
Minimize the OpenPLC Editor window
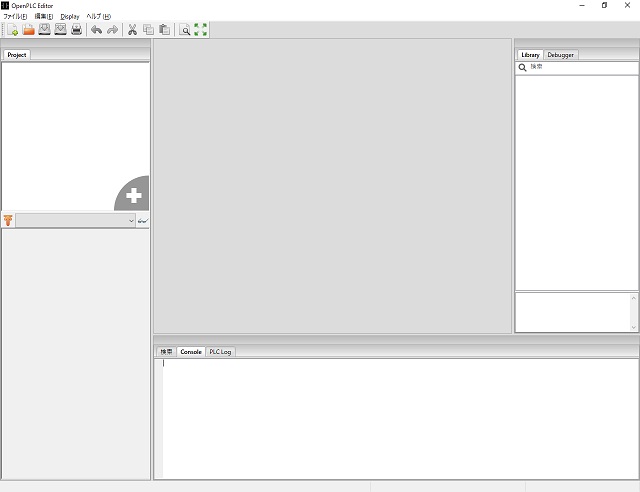coord(582,5)
